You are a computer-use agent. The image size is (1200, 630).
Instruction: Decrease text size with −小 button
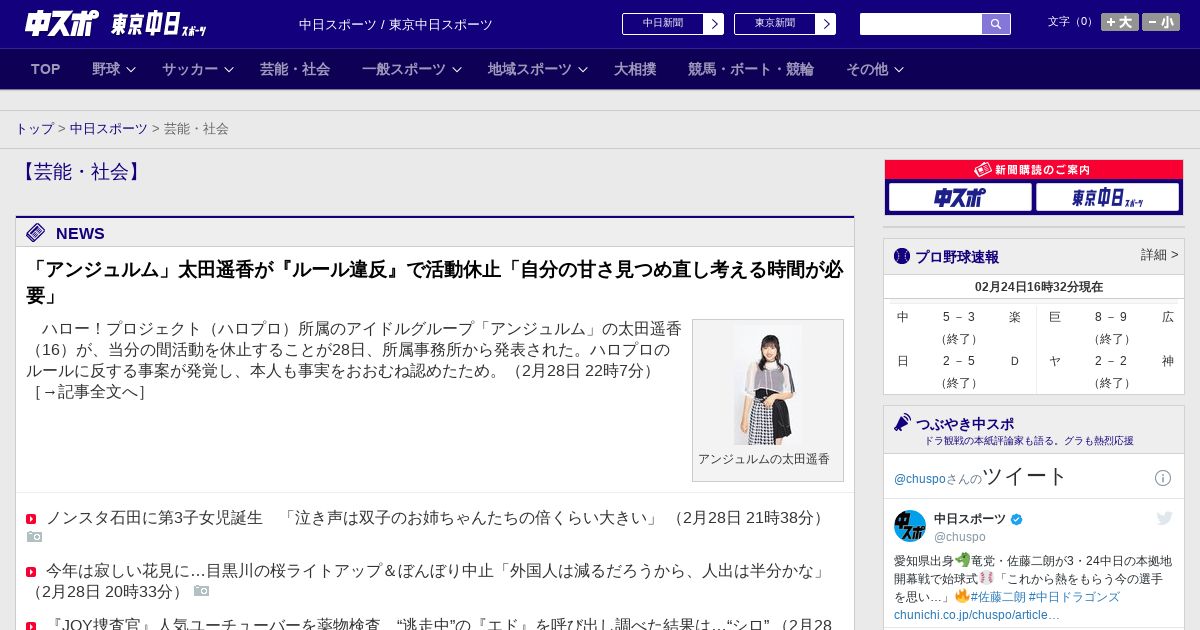[1161, 22]
